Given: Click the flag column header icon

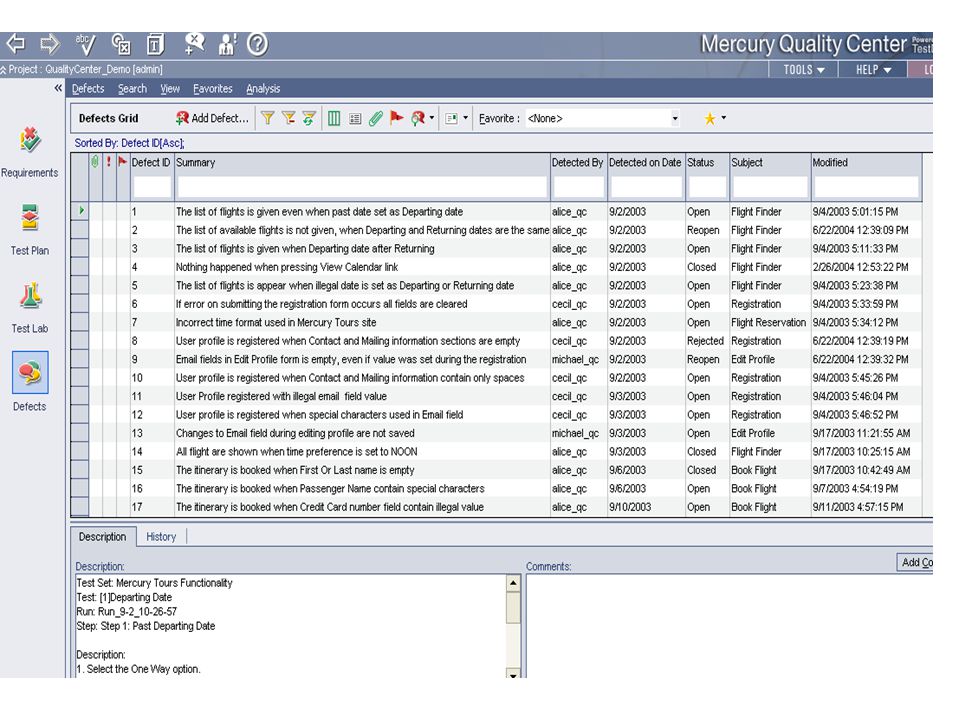Looking at the screenshot, I should coord(122,162).
